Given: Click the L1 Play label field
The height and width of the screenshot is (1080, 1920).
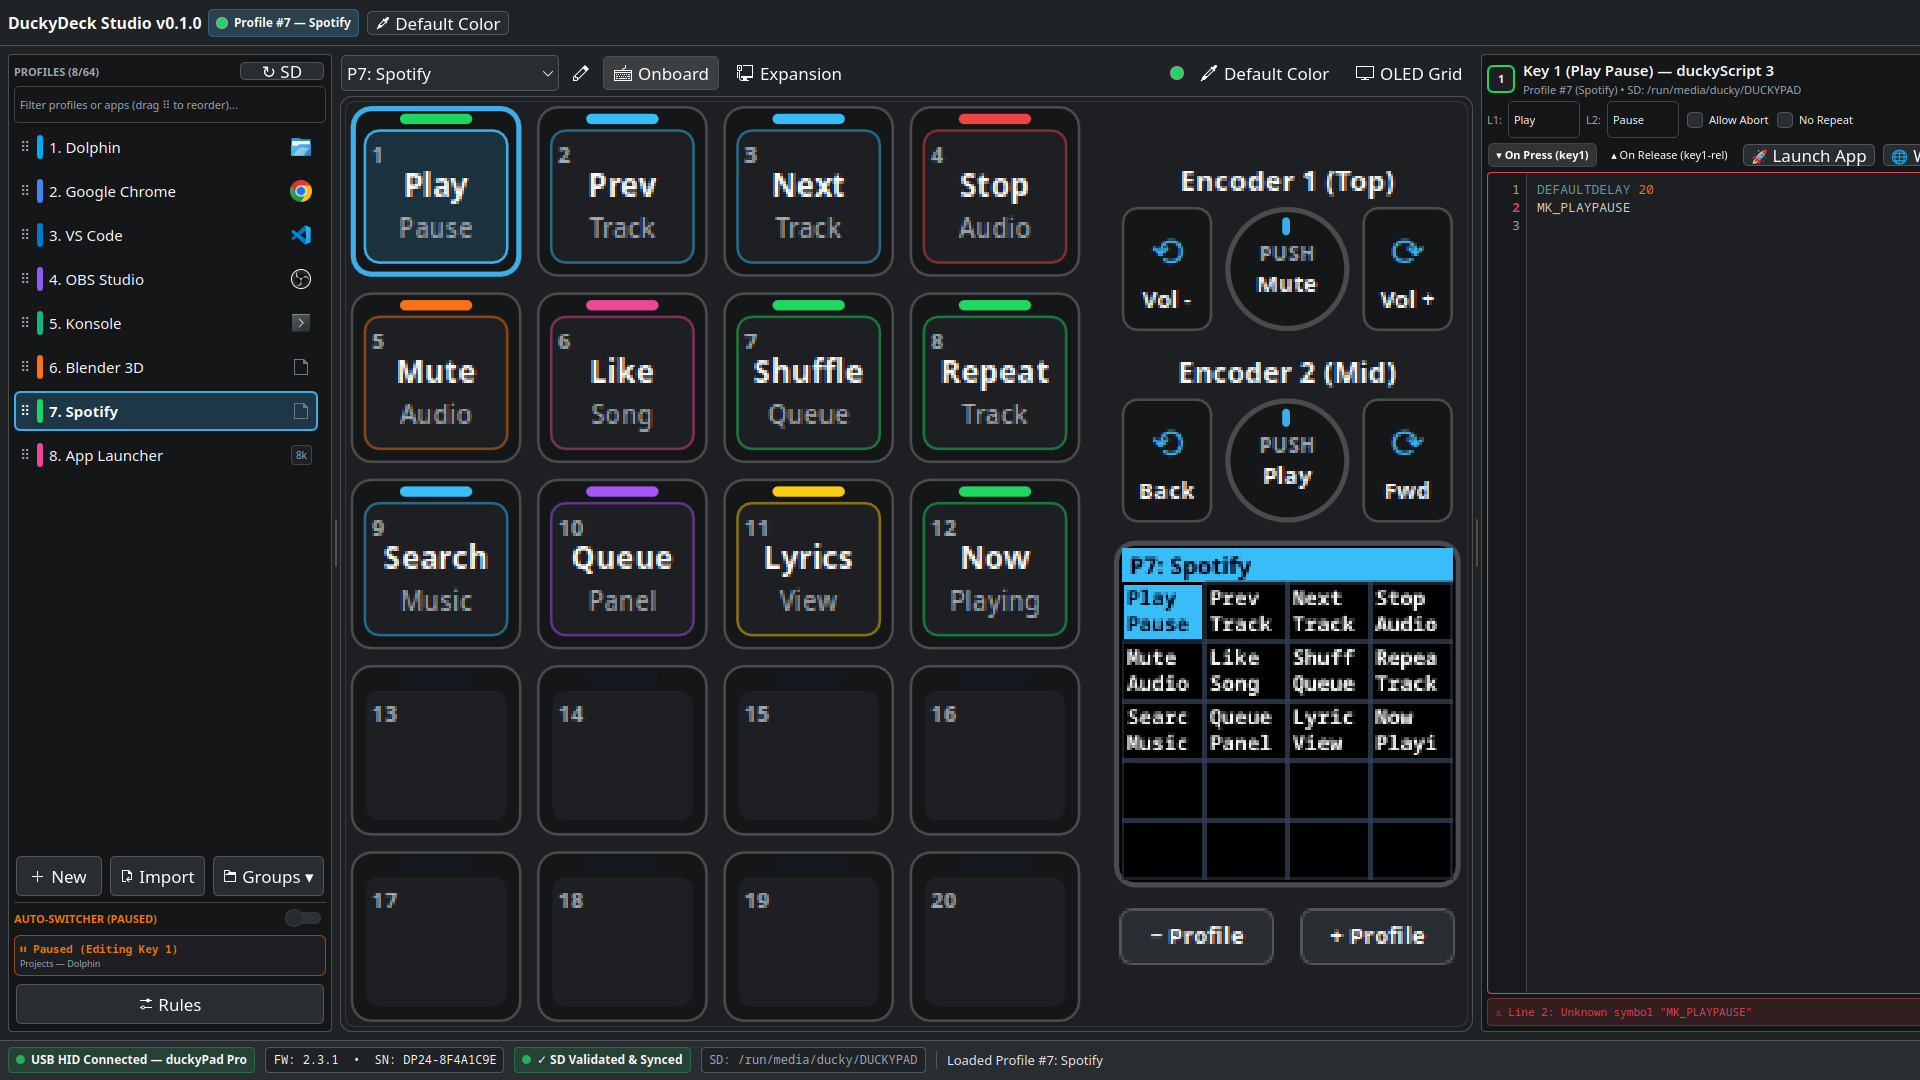Looking at the screenshot, I should pos(1544,120).
